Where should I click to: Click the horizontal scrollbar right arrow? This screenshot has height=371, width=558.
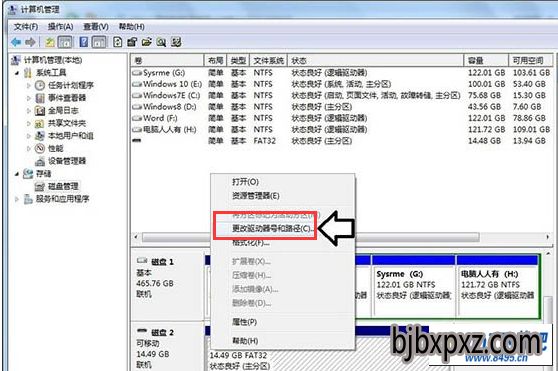pyautogui.click(x=547, y=237)
